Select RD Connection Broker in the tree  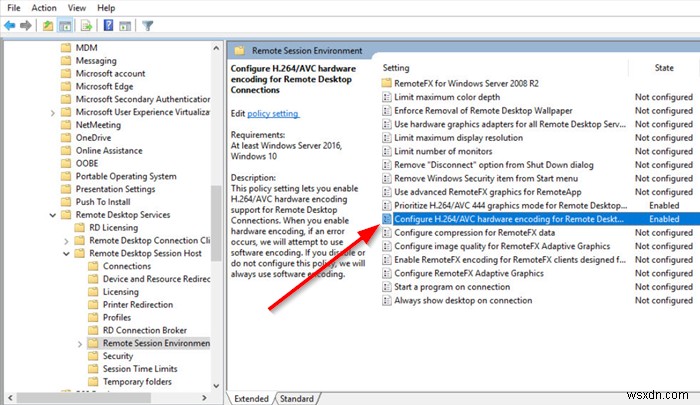(x=145, y=330)
